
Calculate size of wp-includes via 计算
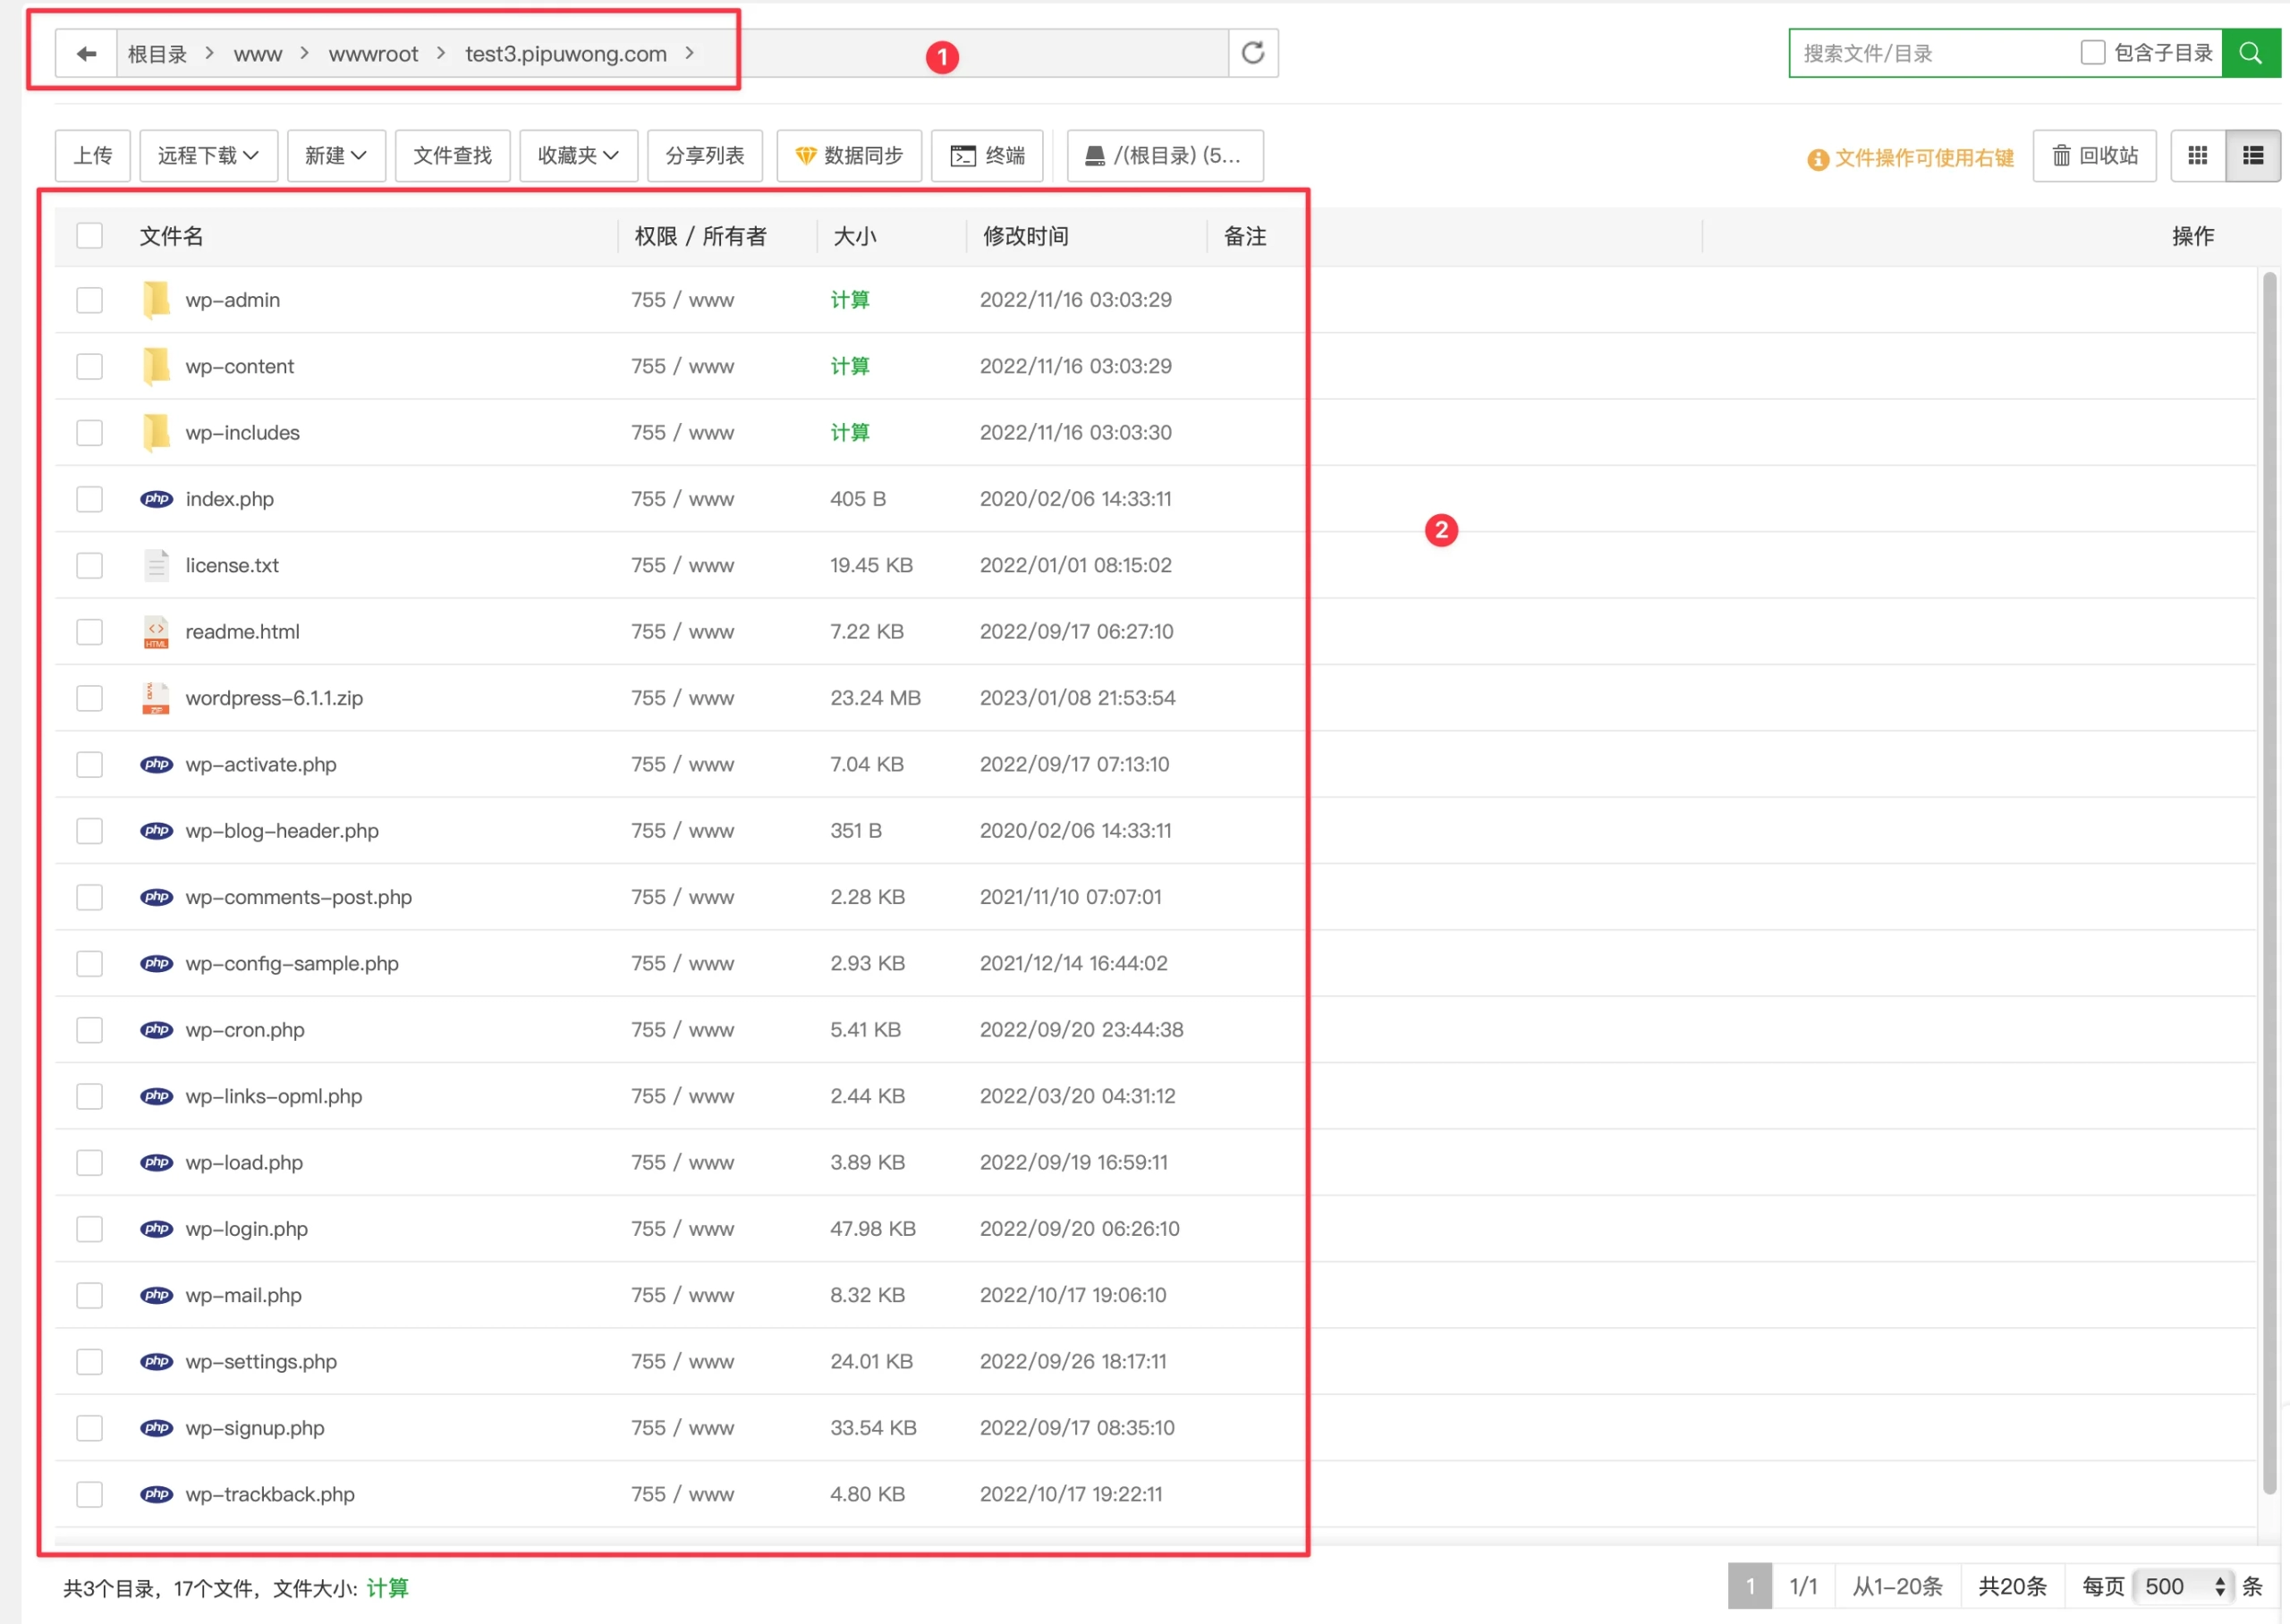850,432
